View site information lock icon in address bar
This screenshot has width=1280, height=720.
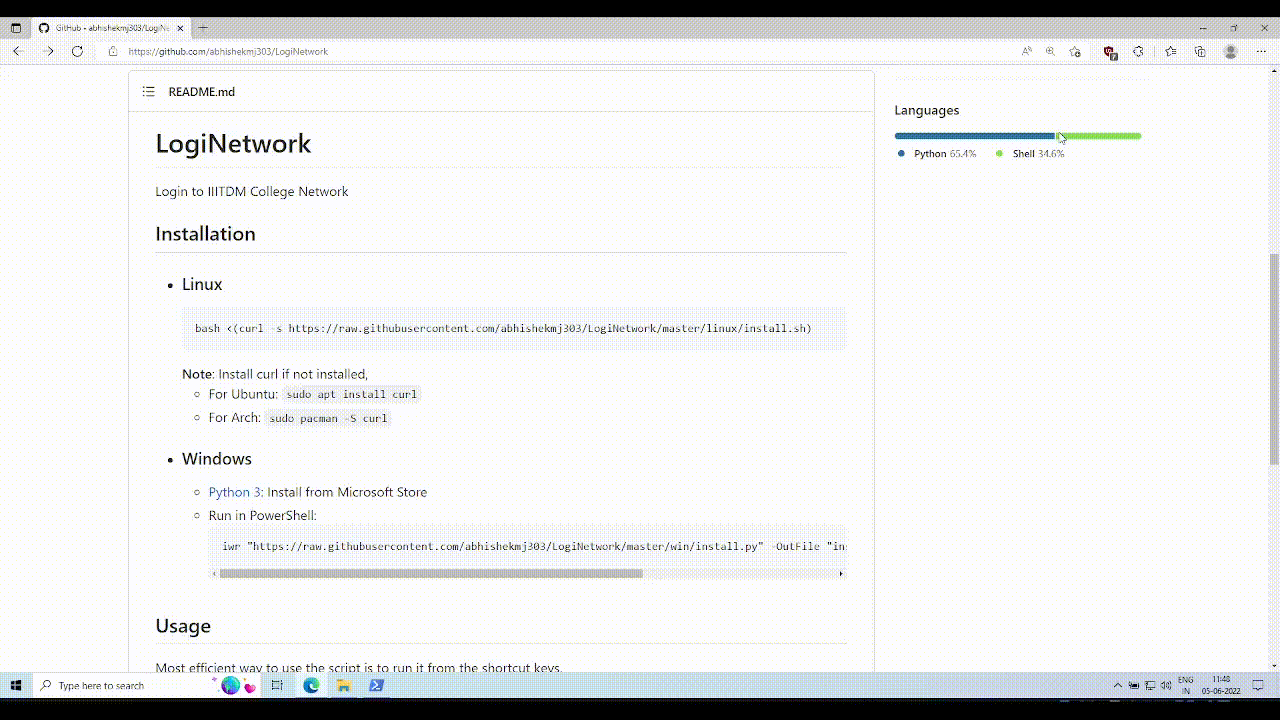tap(113, 51)
